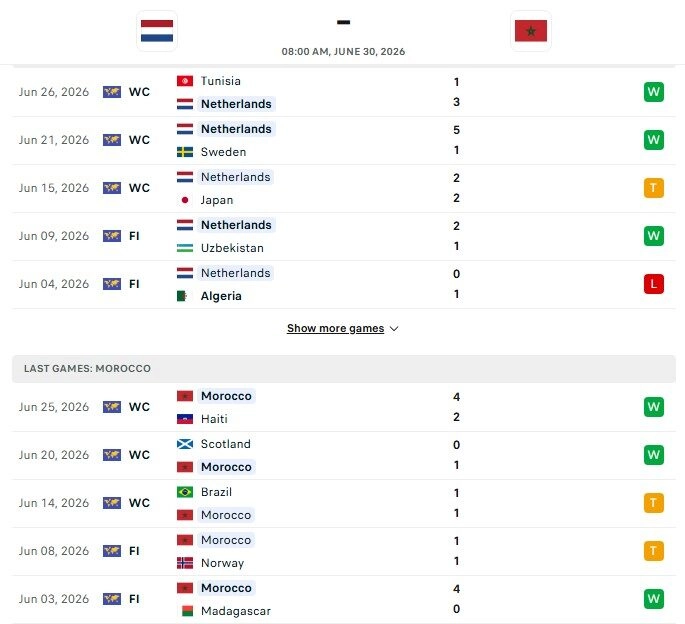Image resolution: width=685 pixels, height=624 pixels.
Task: Click the Netherlands flag in match header
Action: tap(157, 31)
